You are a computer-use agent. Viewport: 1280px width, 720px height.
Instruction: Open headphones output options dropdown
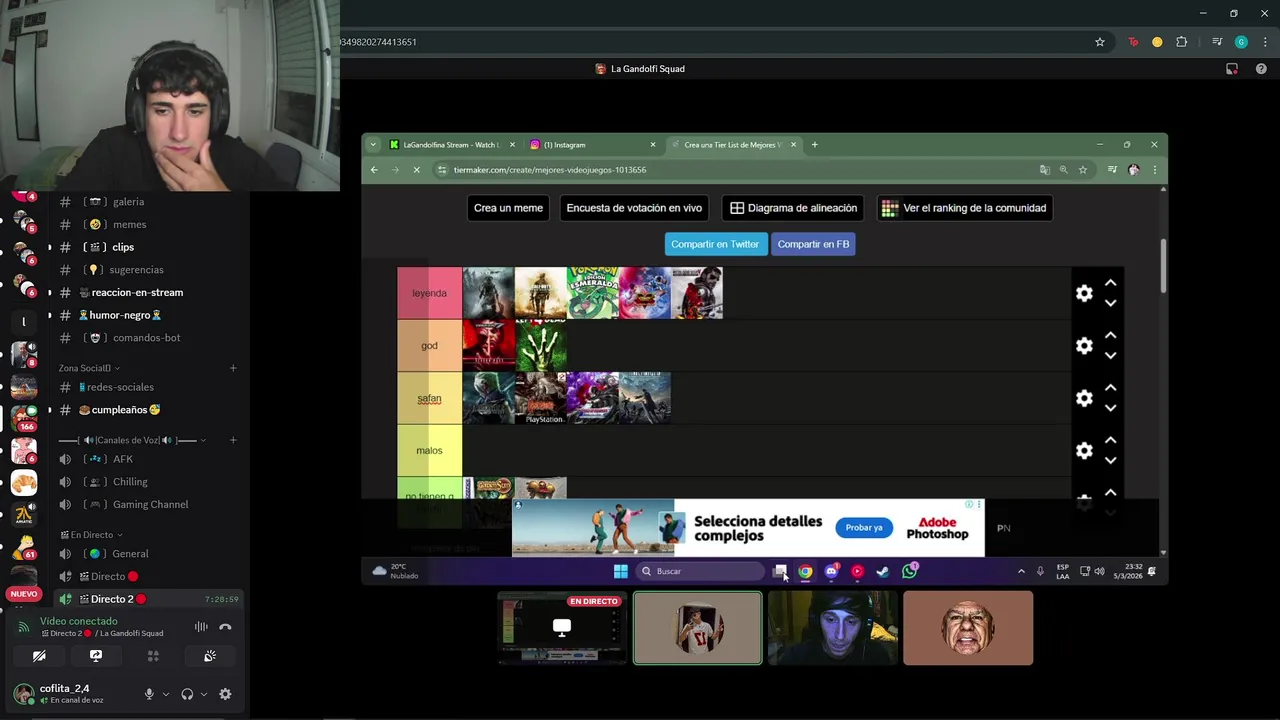204,694
